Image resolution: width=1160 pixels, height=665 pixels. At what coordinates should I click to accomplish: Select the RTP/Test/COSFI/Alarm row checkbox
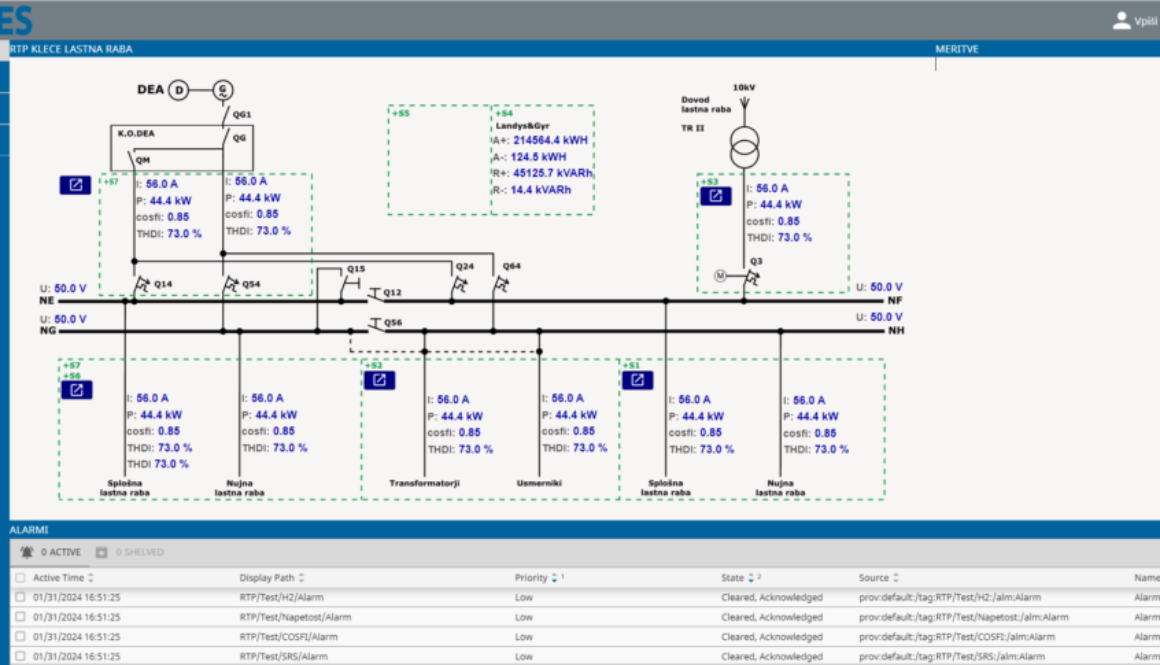20,637
